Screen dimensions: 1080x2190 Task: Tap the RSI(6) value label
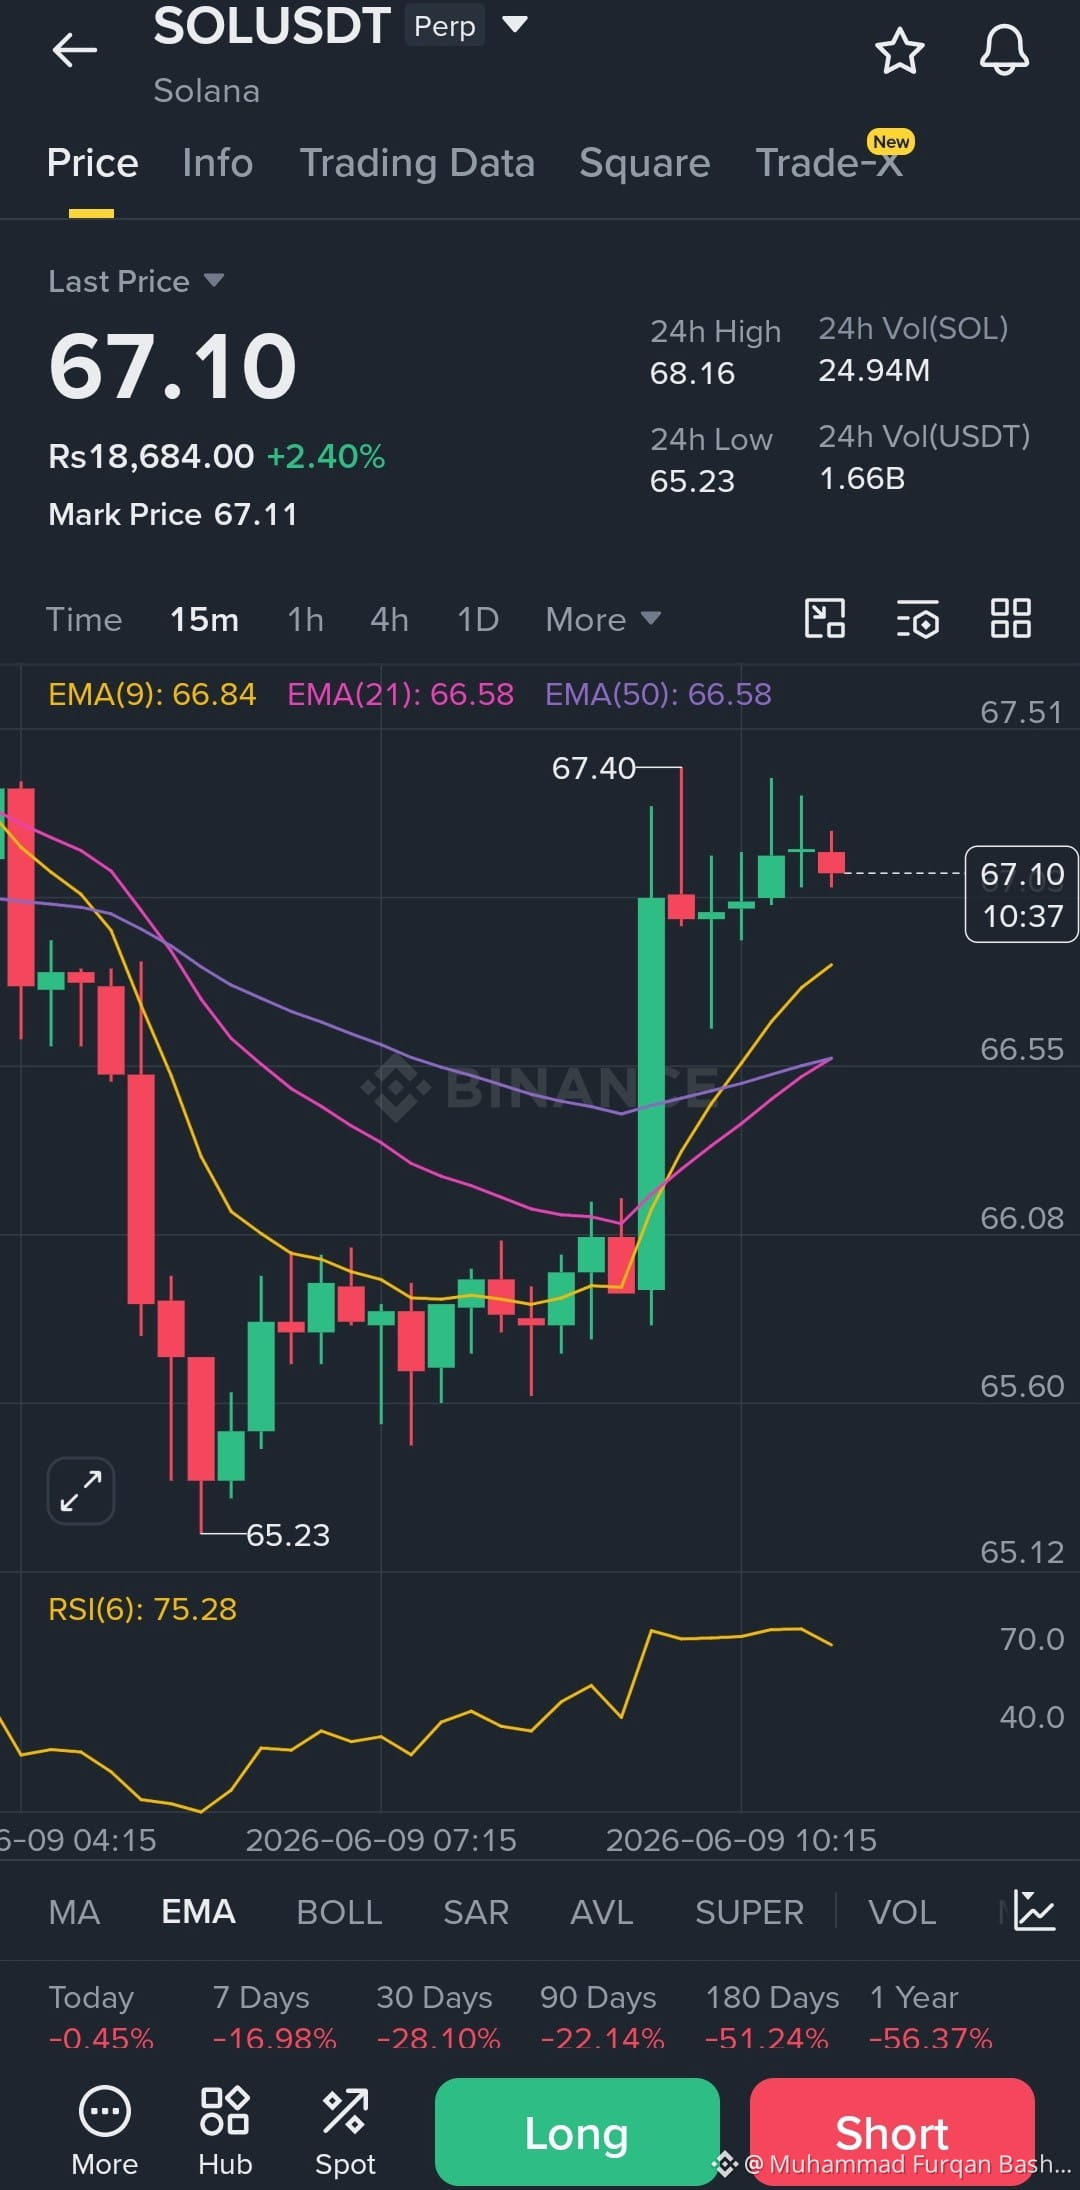(x=143, y=1609)
